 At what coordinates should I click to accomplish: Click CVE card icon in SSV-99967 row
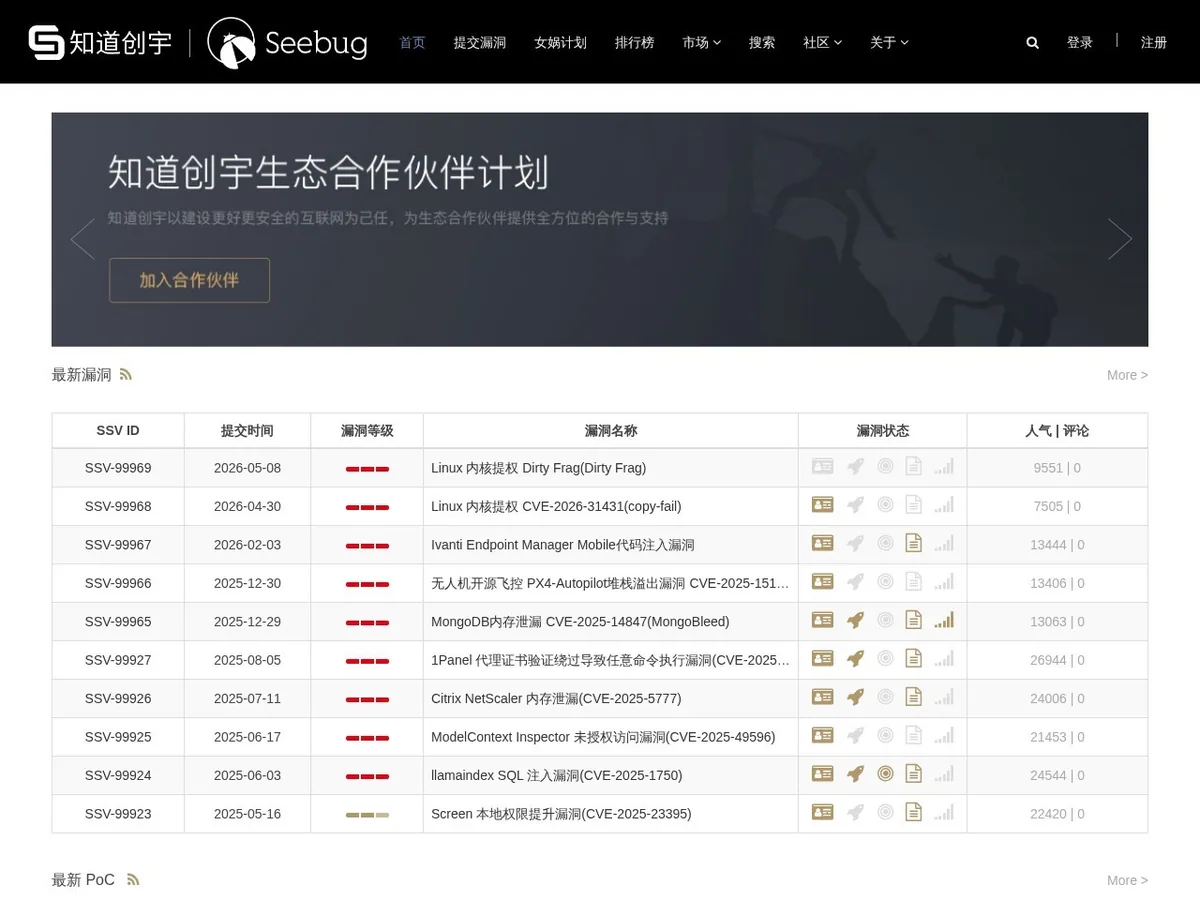(823, 544)
